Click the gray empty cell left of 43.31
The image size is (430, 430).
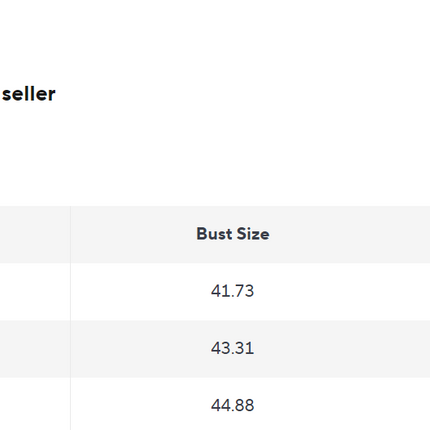tap(35, 349)
